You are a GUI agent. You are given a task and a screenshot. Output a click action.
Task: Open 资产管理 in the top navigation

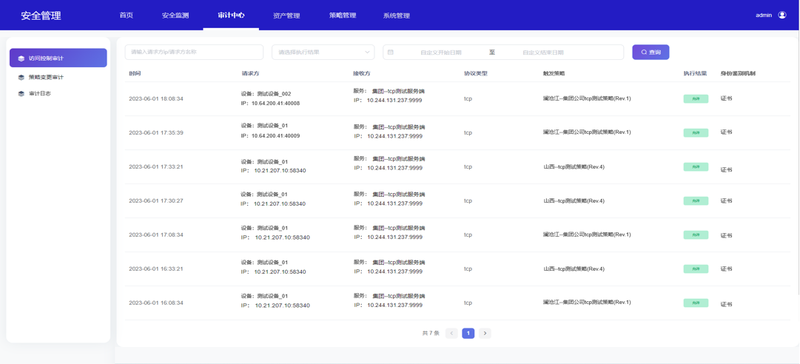[x=286, y=15]
